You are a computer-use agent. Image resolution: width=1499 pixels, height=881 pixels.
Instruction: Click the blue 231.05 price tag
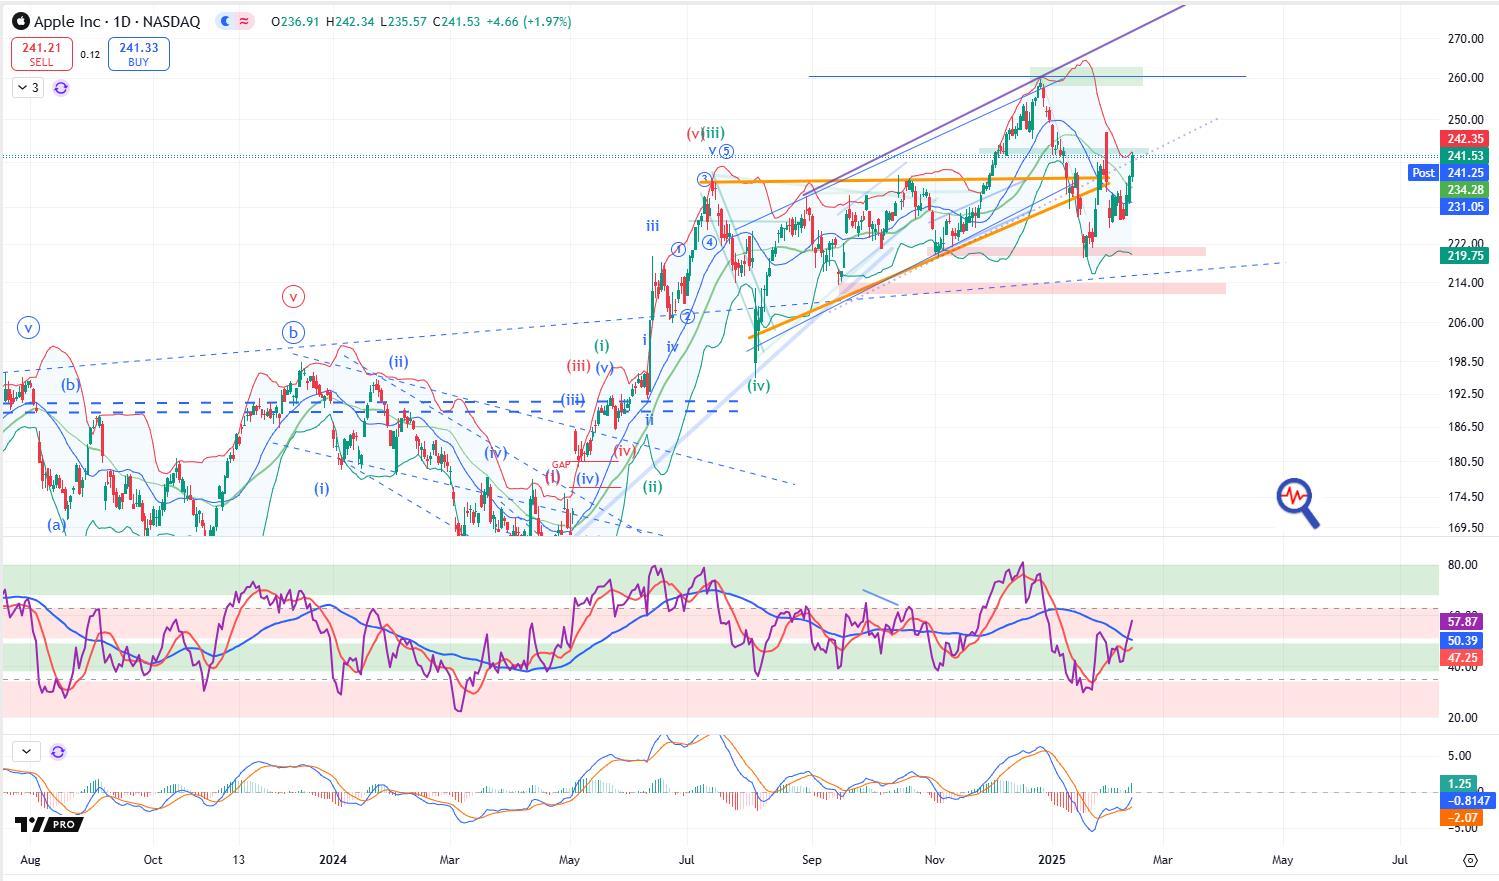pos(1465,207)
